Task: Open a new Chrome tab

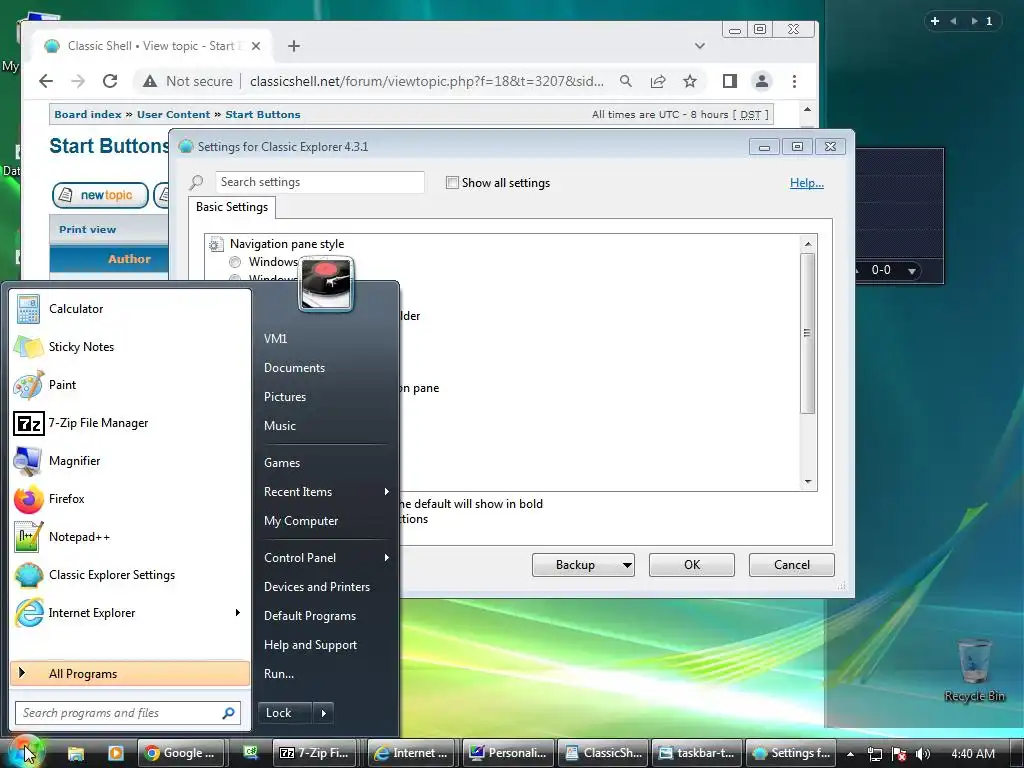Action: click(294, 46)
